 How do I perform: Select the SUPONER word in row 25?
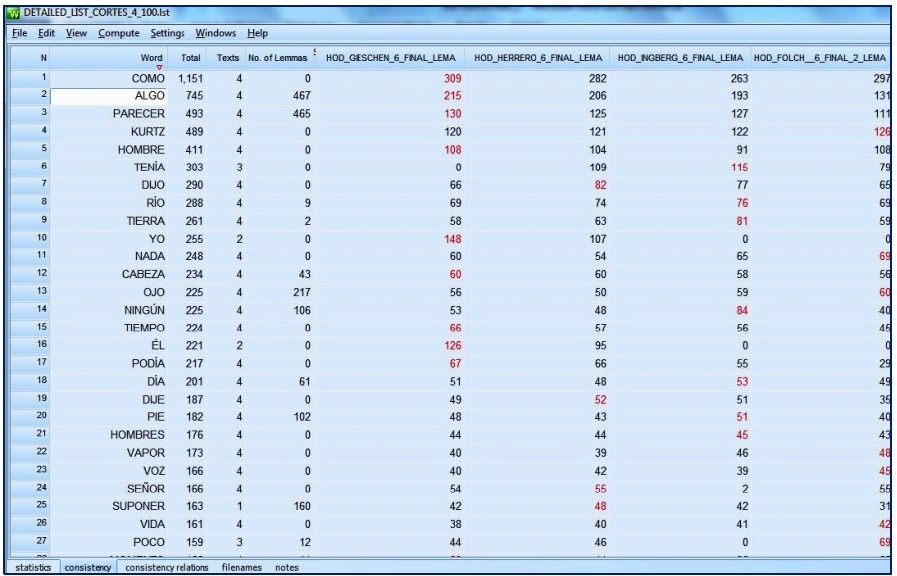point(138,504)
